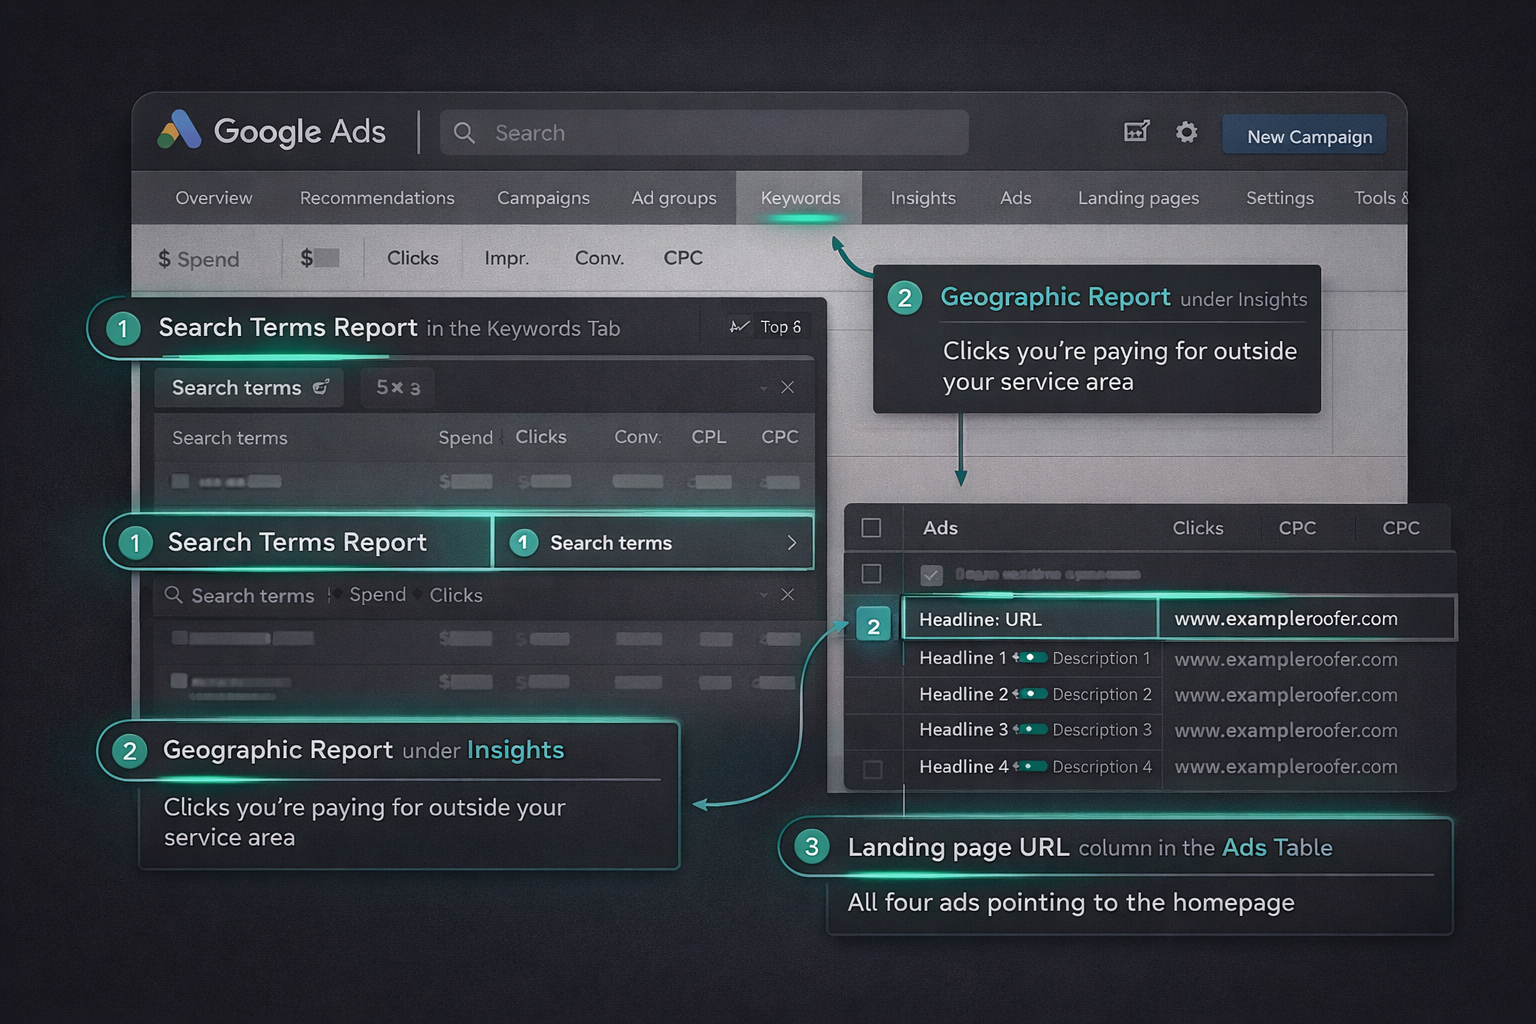The width and height of the screenshot is (1536, 1024).
Task: Open the URL in the Headline 2 row
Action: point(1285,694)
